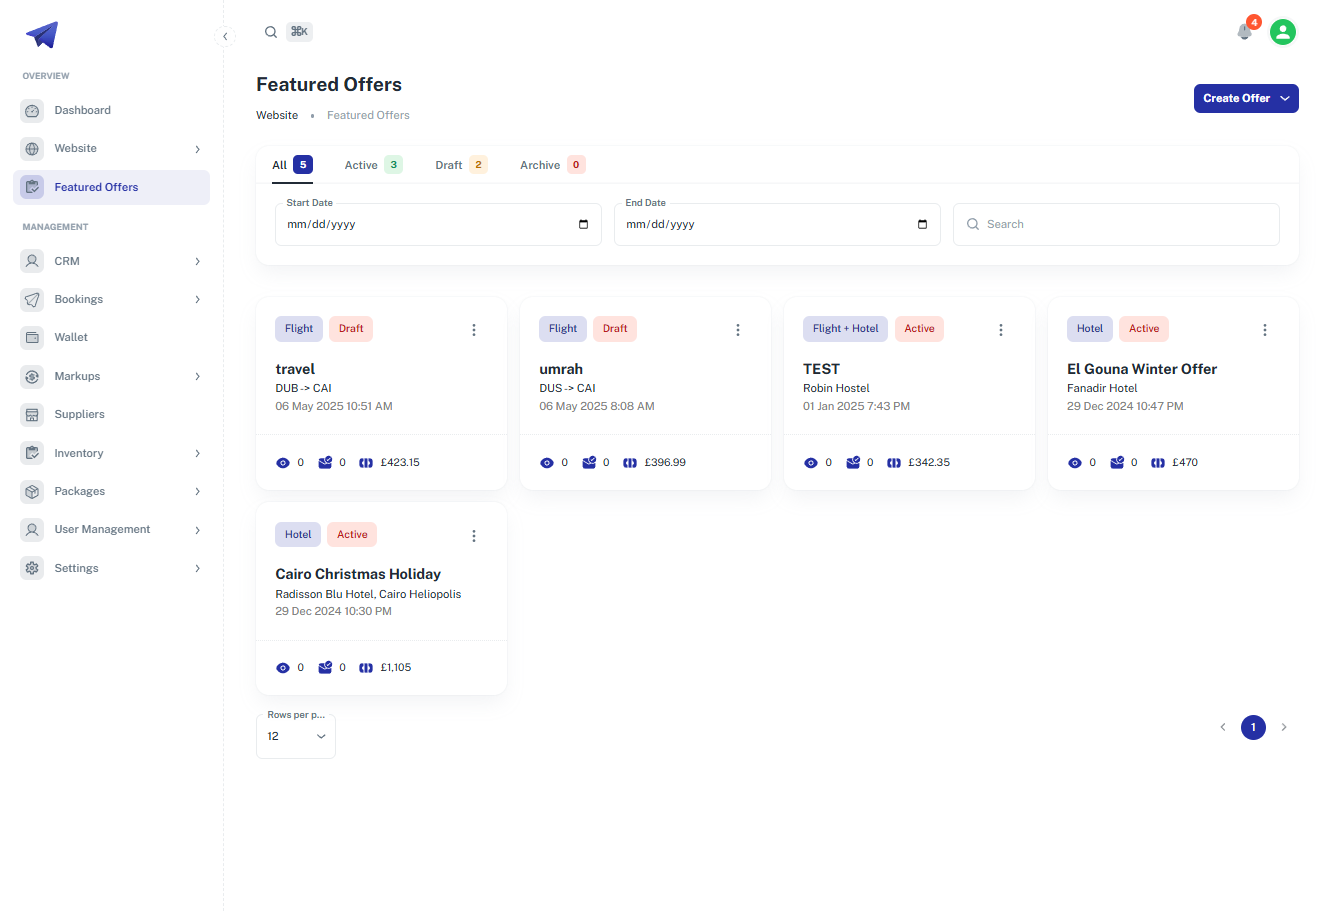Open End Date calendar picker icon

[x=922, y=224]
